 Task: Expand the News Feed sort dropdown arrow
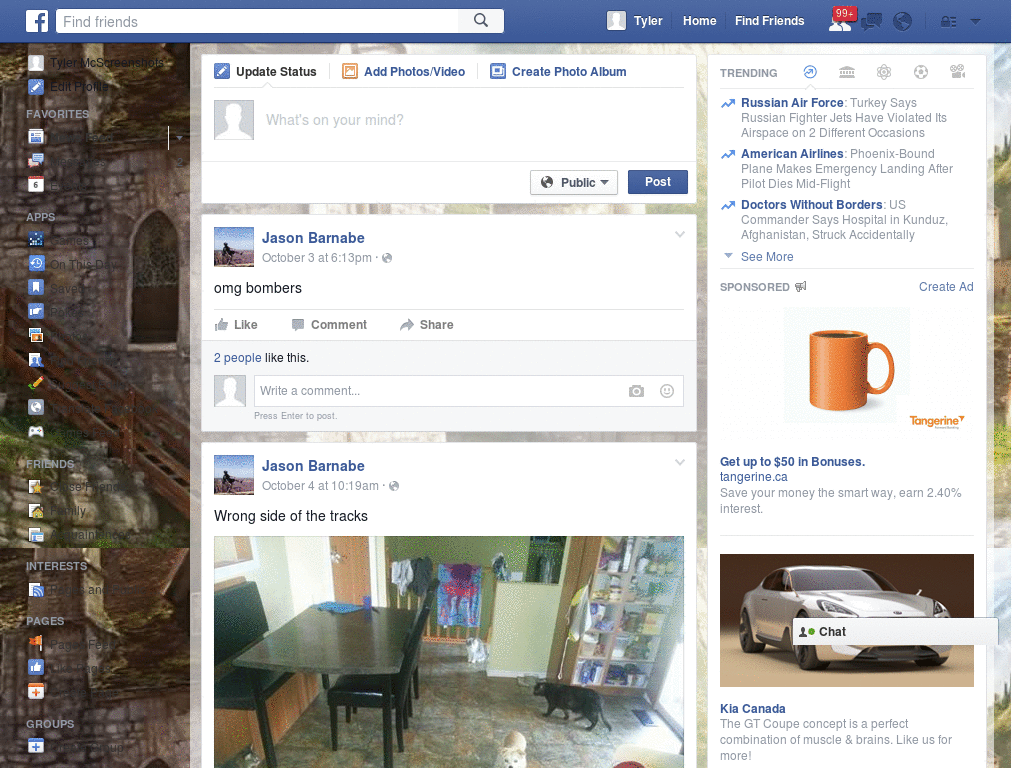pos(179,138)
